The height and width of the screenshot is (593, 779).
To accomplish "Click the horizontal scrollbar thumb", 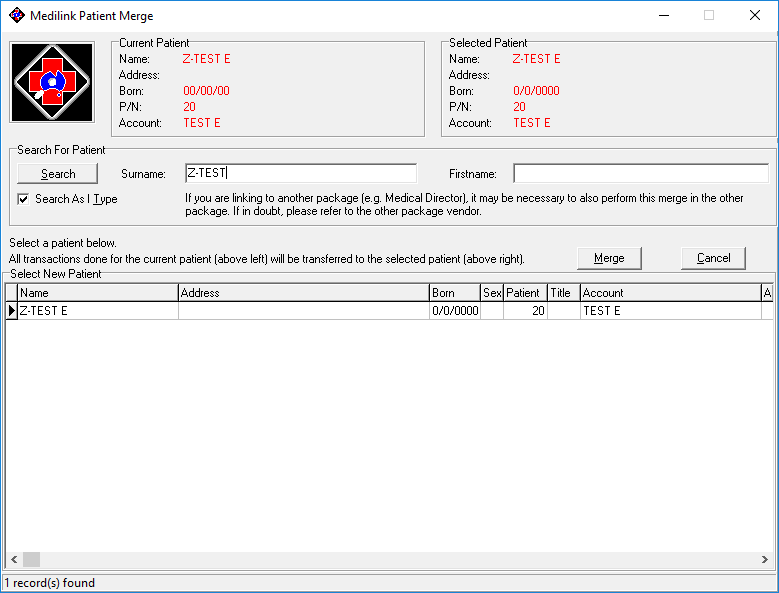I will [x=31, y=559].
